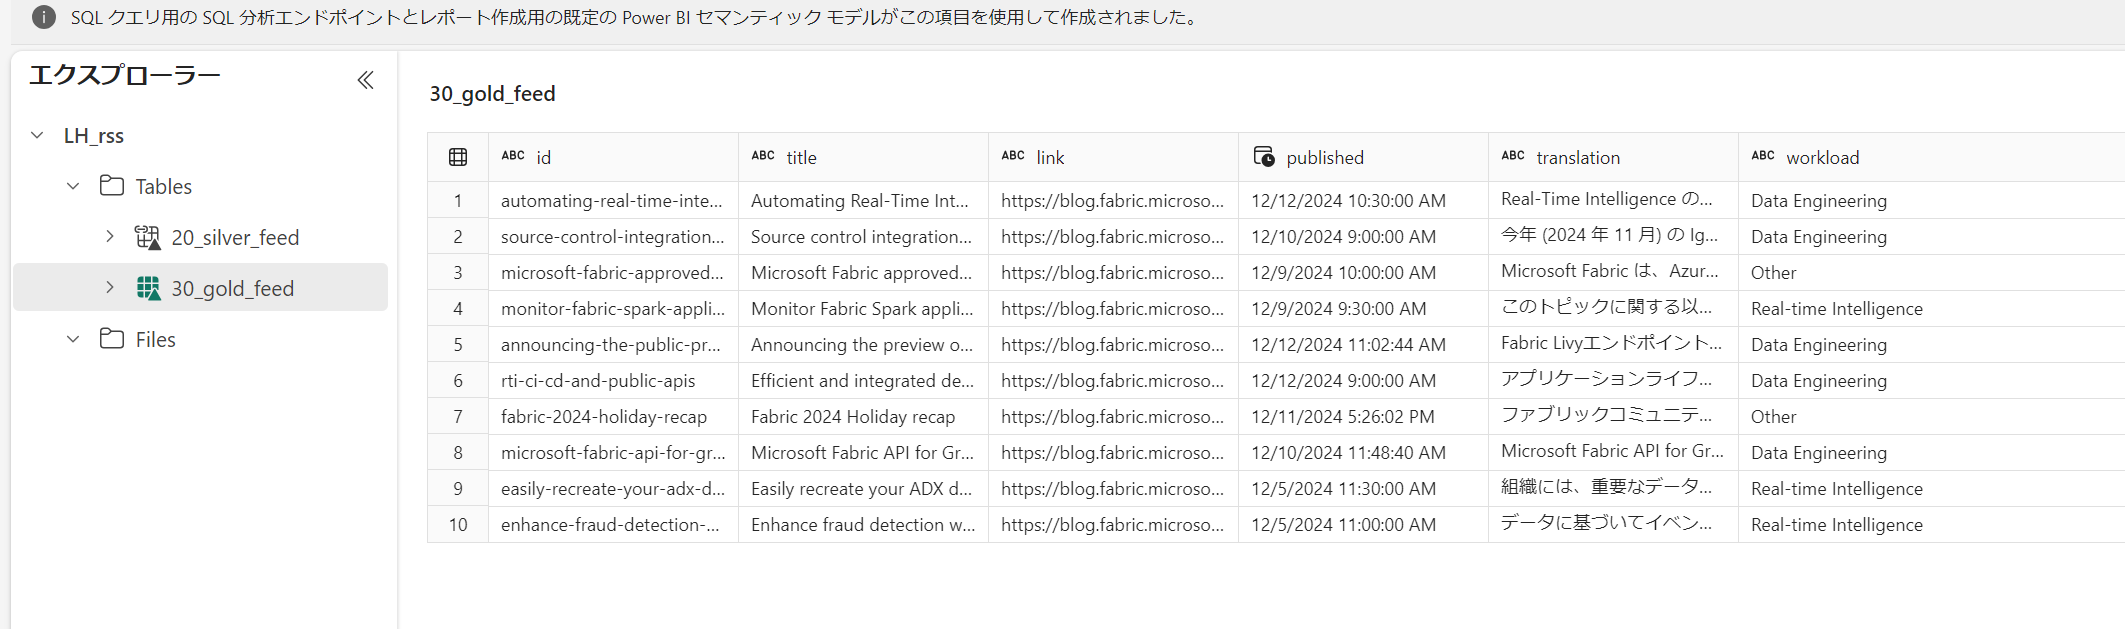Click title cell 'Announcing the preview o...'
This screenshot has width=2125, height=629.
point(862,345)
